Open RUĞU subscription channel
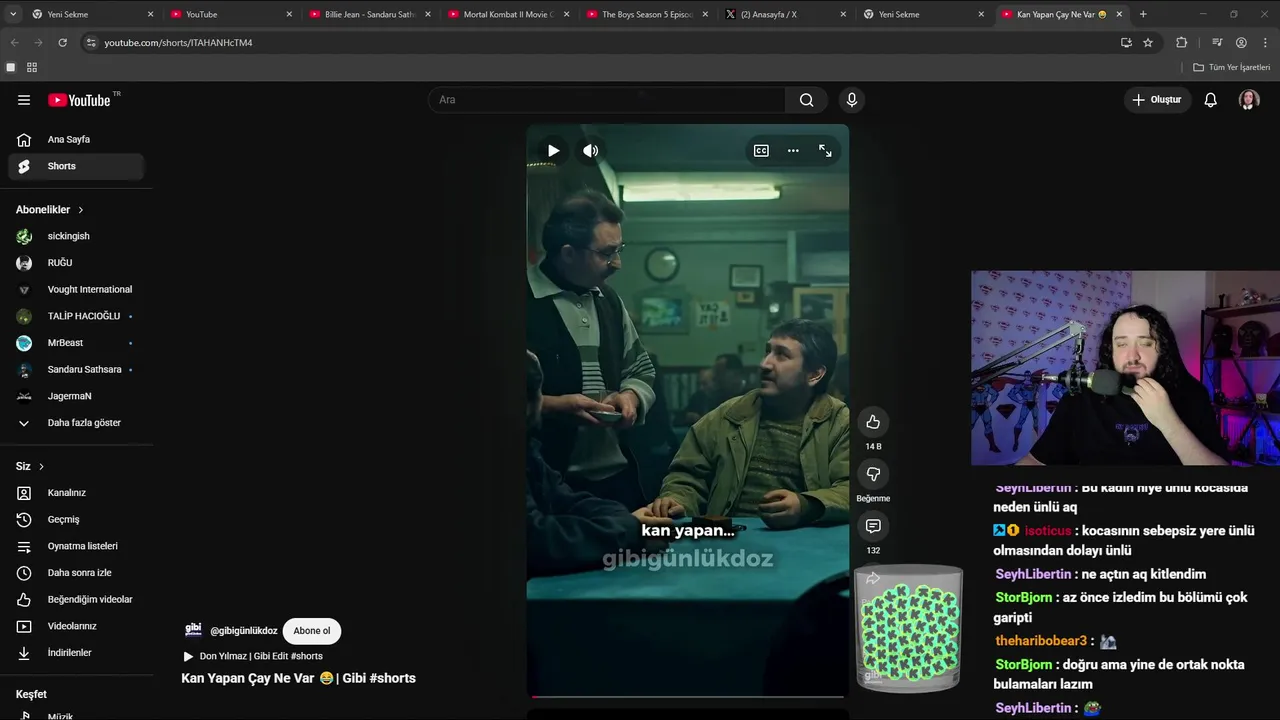 [76, 263]
